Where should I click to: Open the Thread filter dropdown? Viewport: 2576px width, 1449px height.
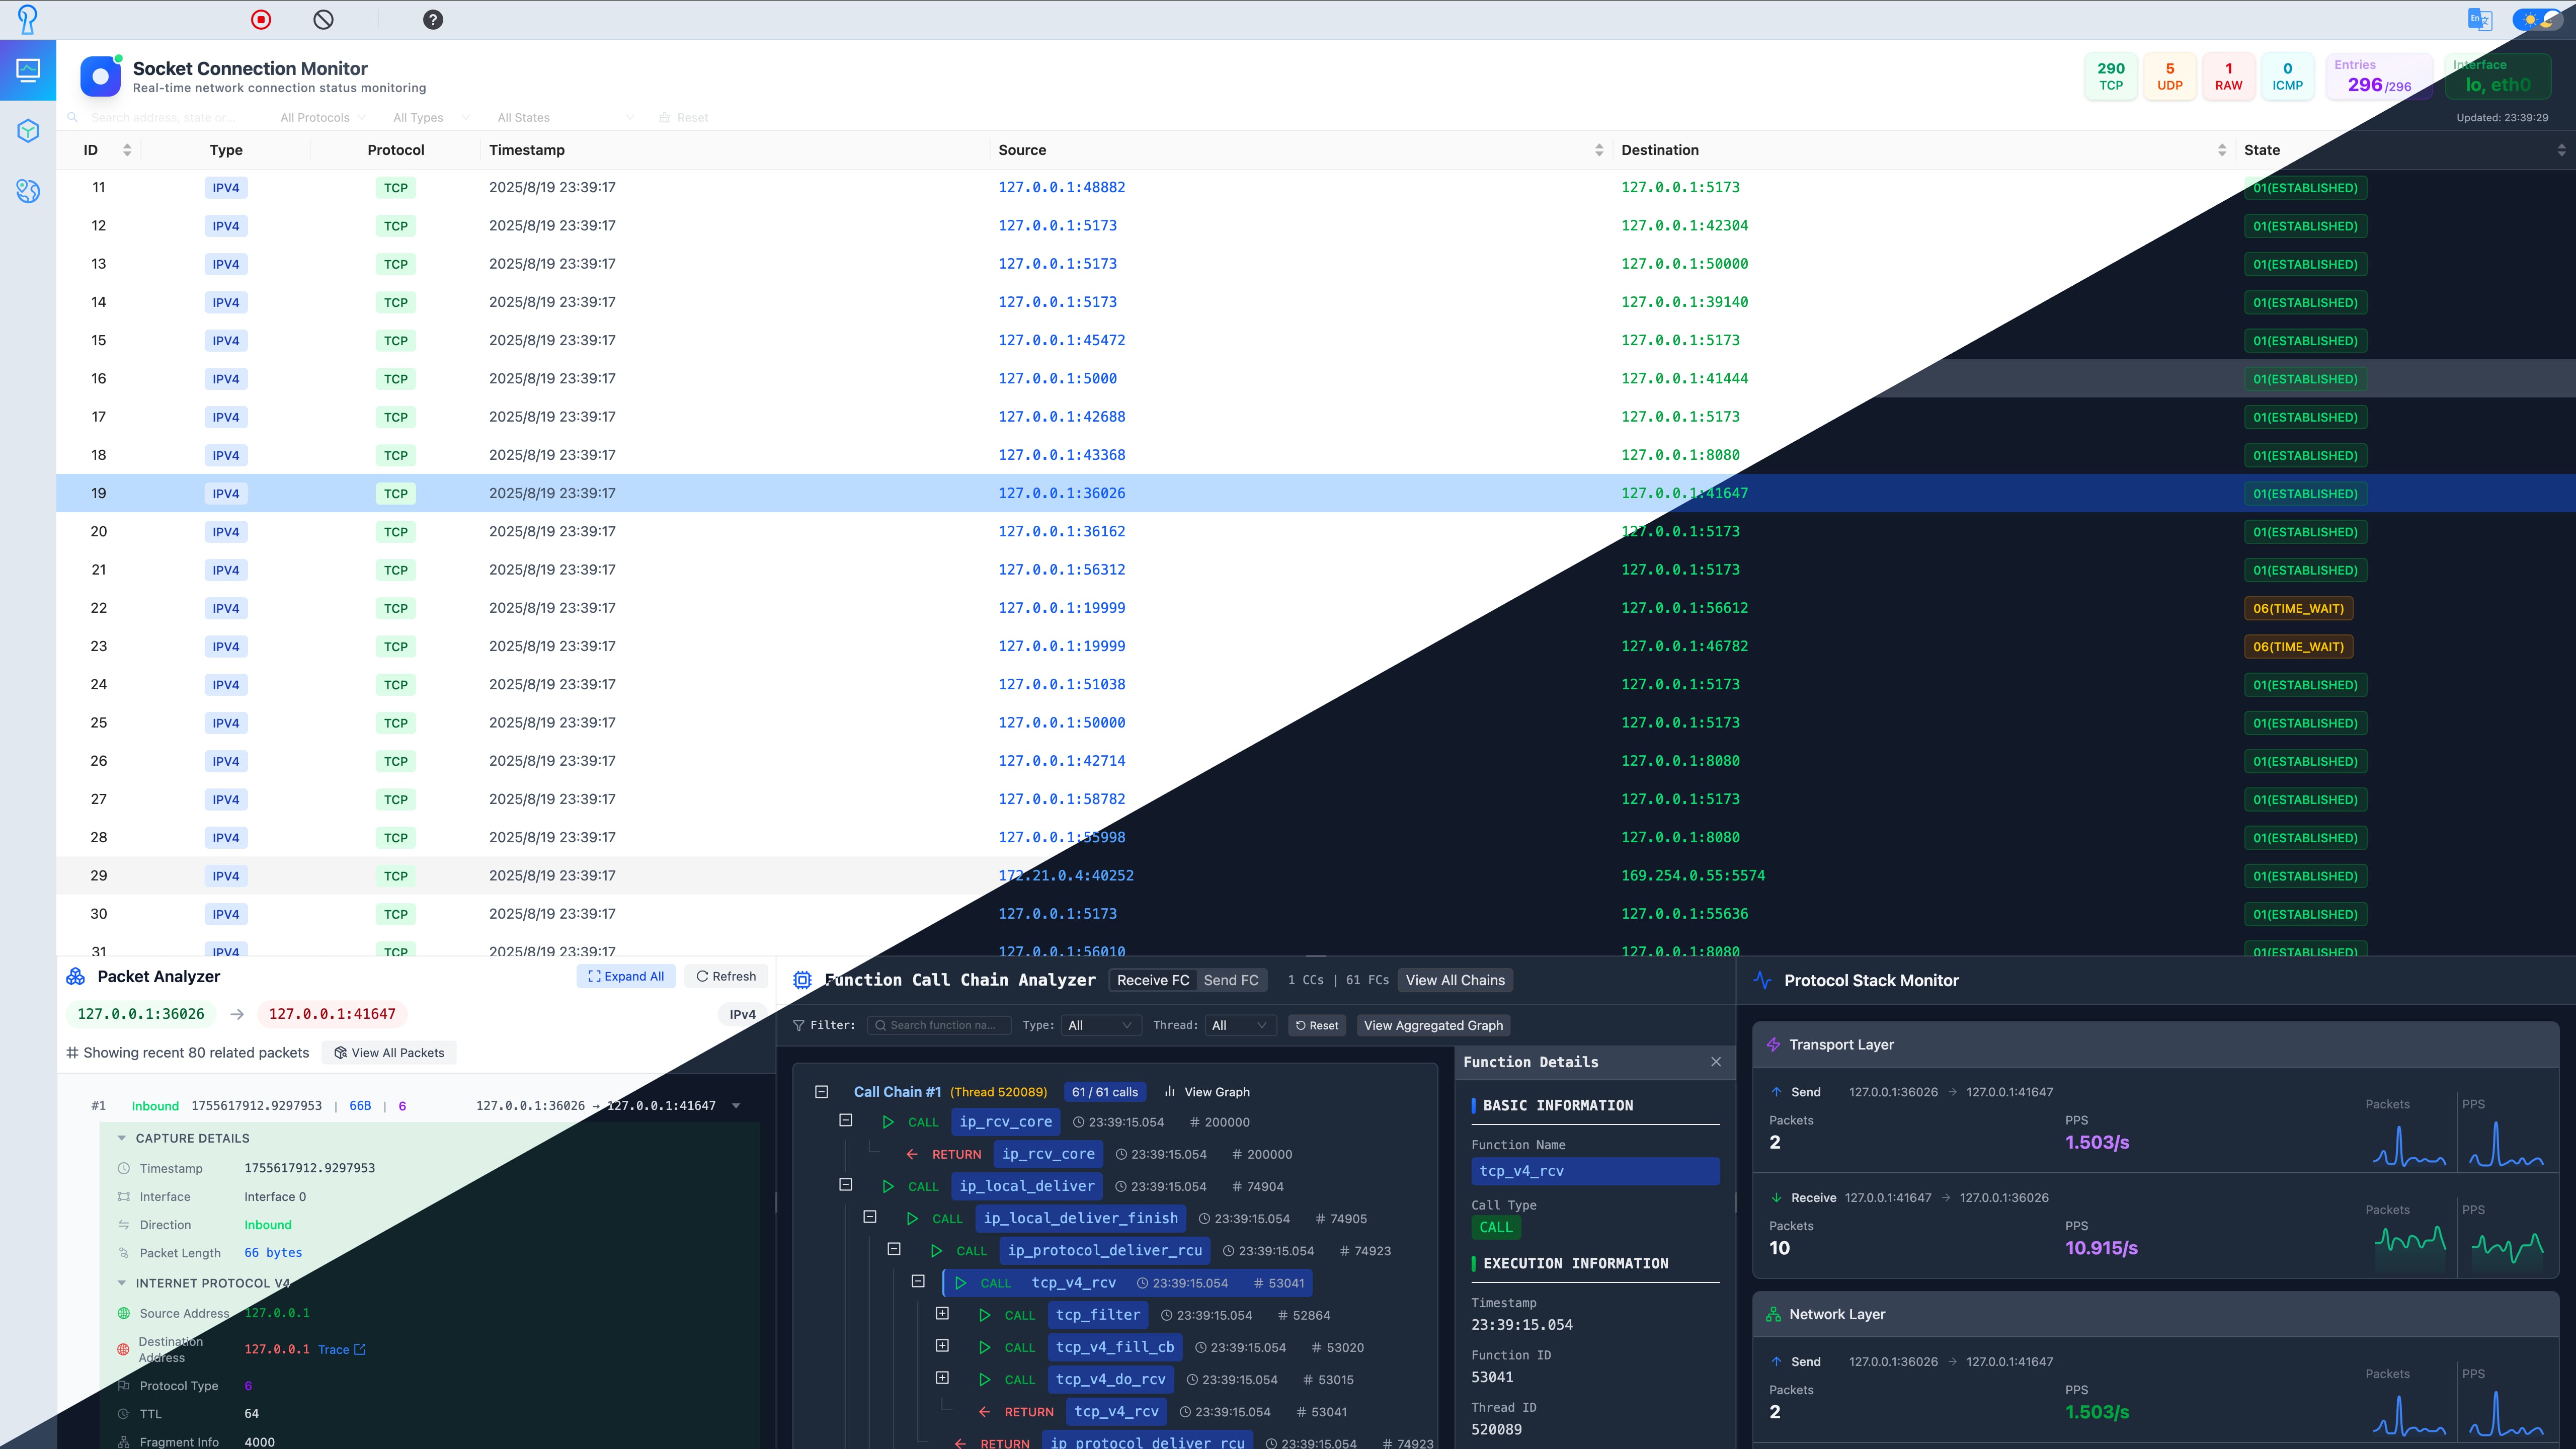pos(1239,1025)
